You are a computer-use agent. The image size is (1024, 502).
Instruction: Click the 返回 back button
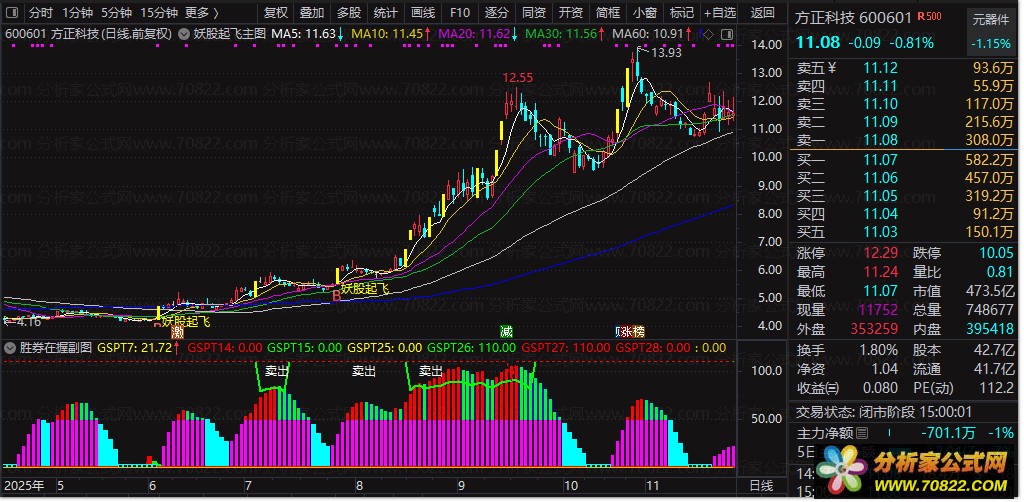pos(763,12)
